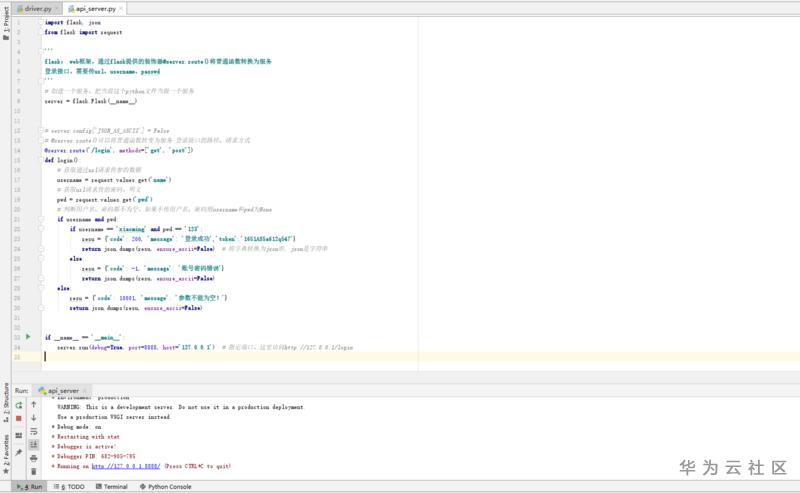800x493 pixels.
Task: Toggle scroll to end in Run console
Action: click(x=34, y=445)
